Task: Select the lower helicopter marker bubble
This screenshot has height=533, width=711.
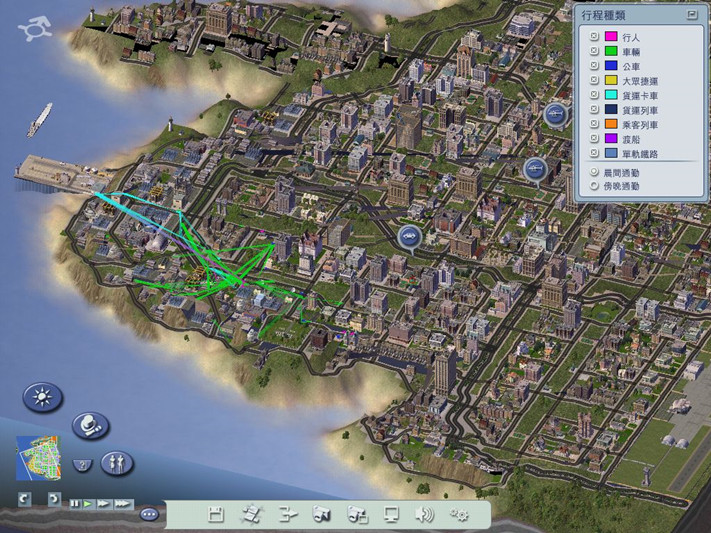Action: point(536,171)
